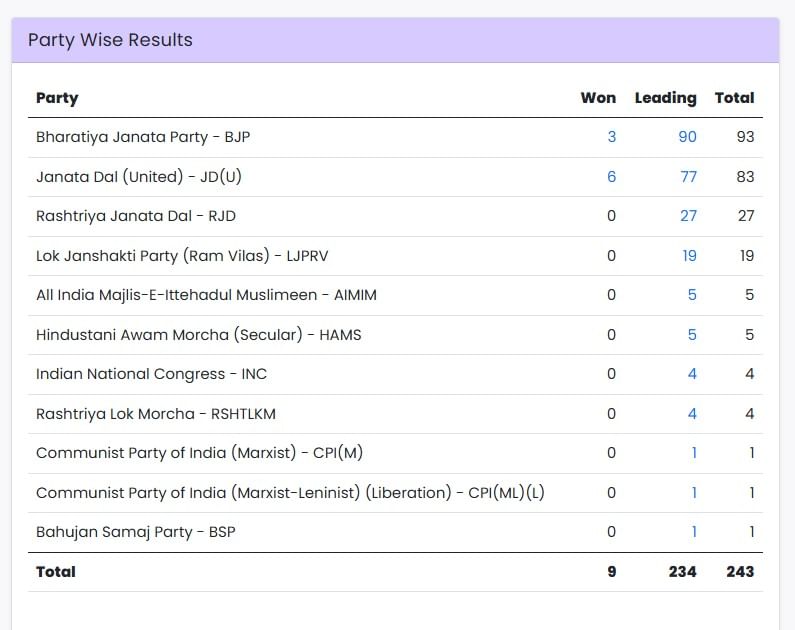Open BJP's leading seats link showing 90
This screenshot has height=630, width=795.
[x=688, y=137]
